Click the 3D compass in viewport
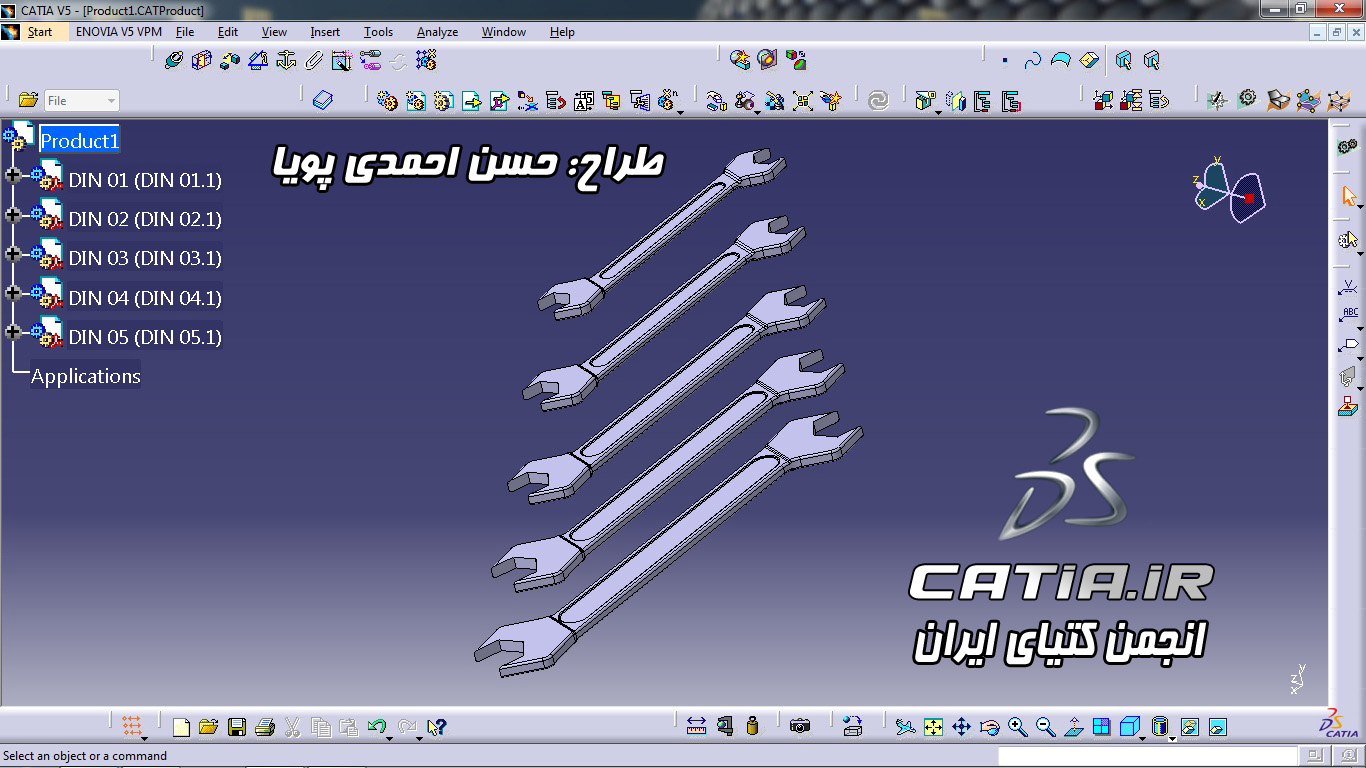 (1230, 189)
